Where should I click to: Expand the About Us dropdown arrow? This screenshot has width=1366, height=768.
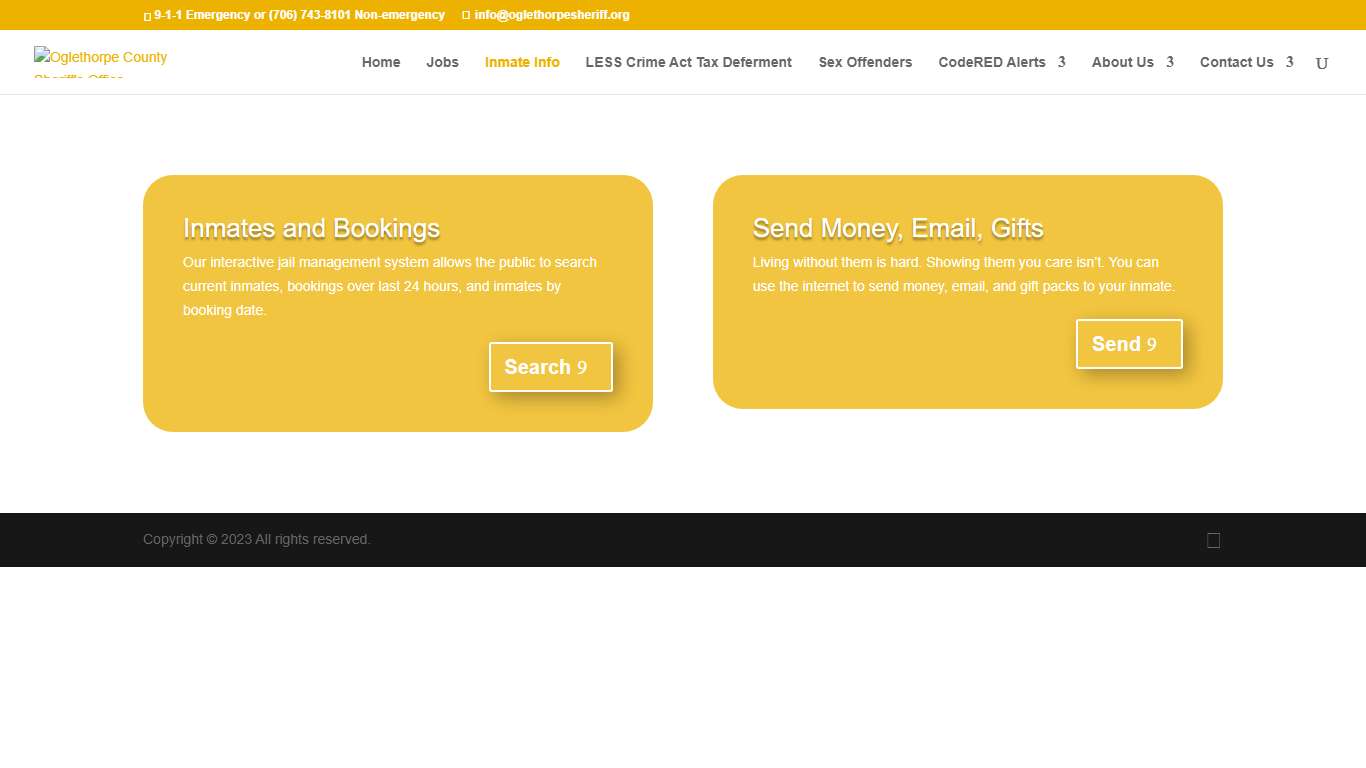(x=1169, y=62)
